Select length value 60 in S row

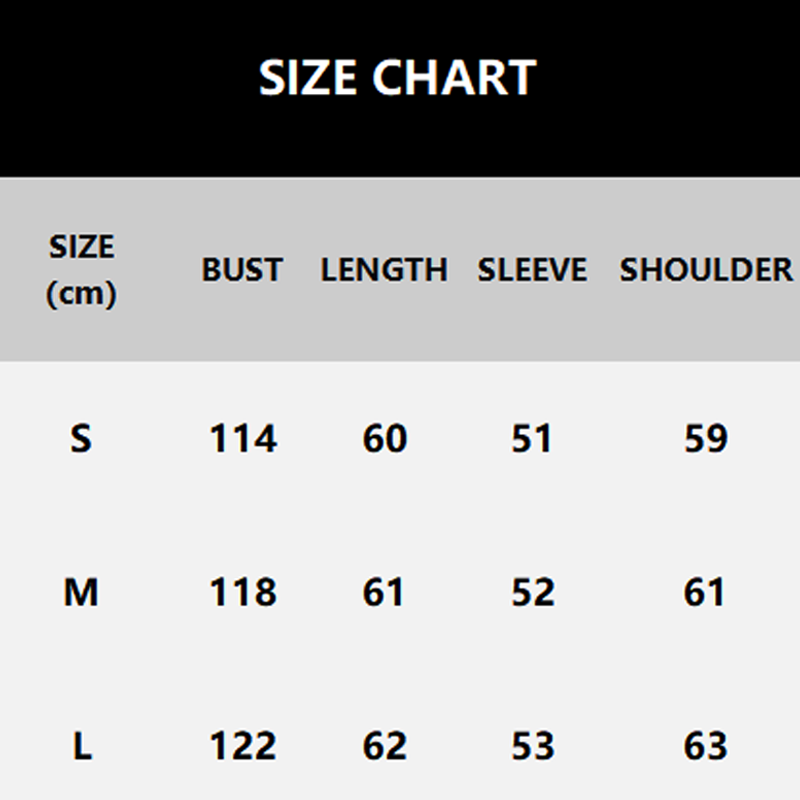point(385,438)
